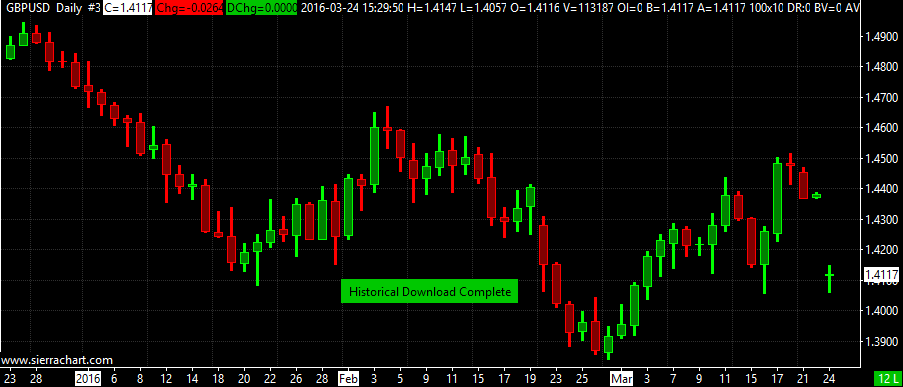This screenshot has height=387, width=903.
Task: Click the green DChg=0.0000 indicator
Action: pyautogui.click(x=261, y=8)
